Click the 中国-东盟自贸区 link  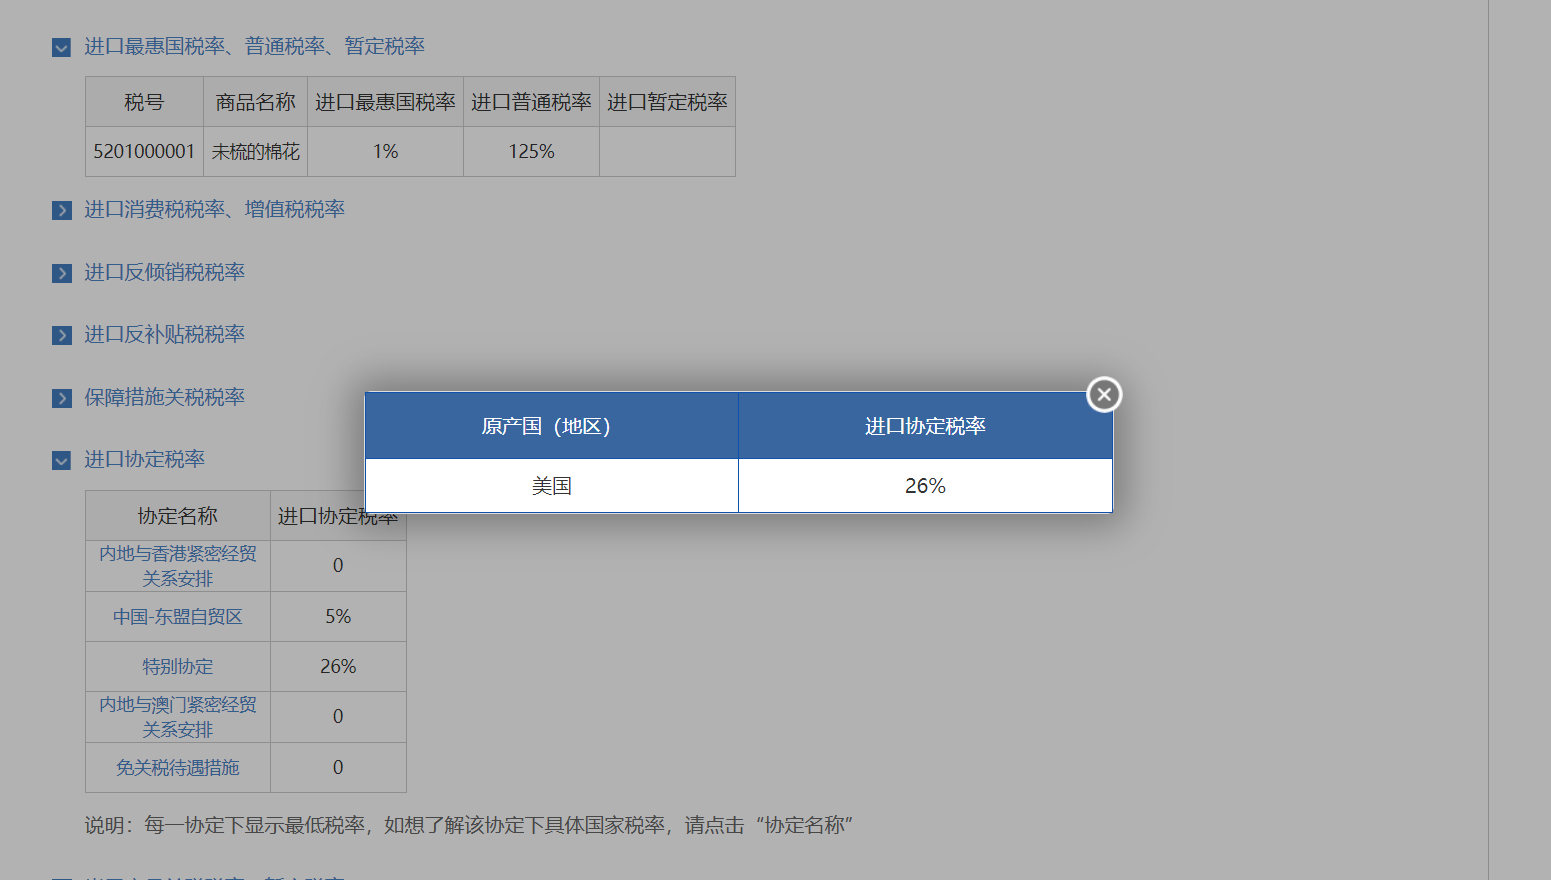(x=178, y=617)
